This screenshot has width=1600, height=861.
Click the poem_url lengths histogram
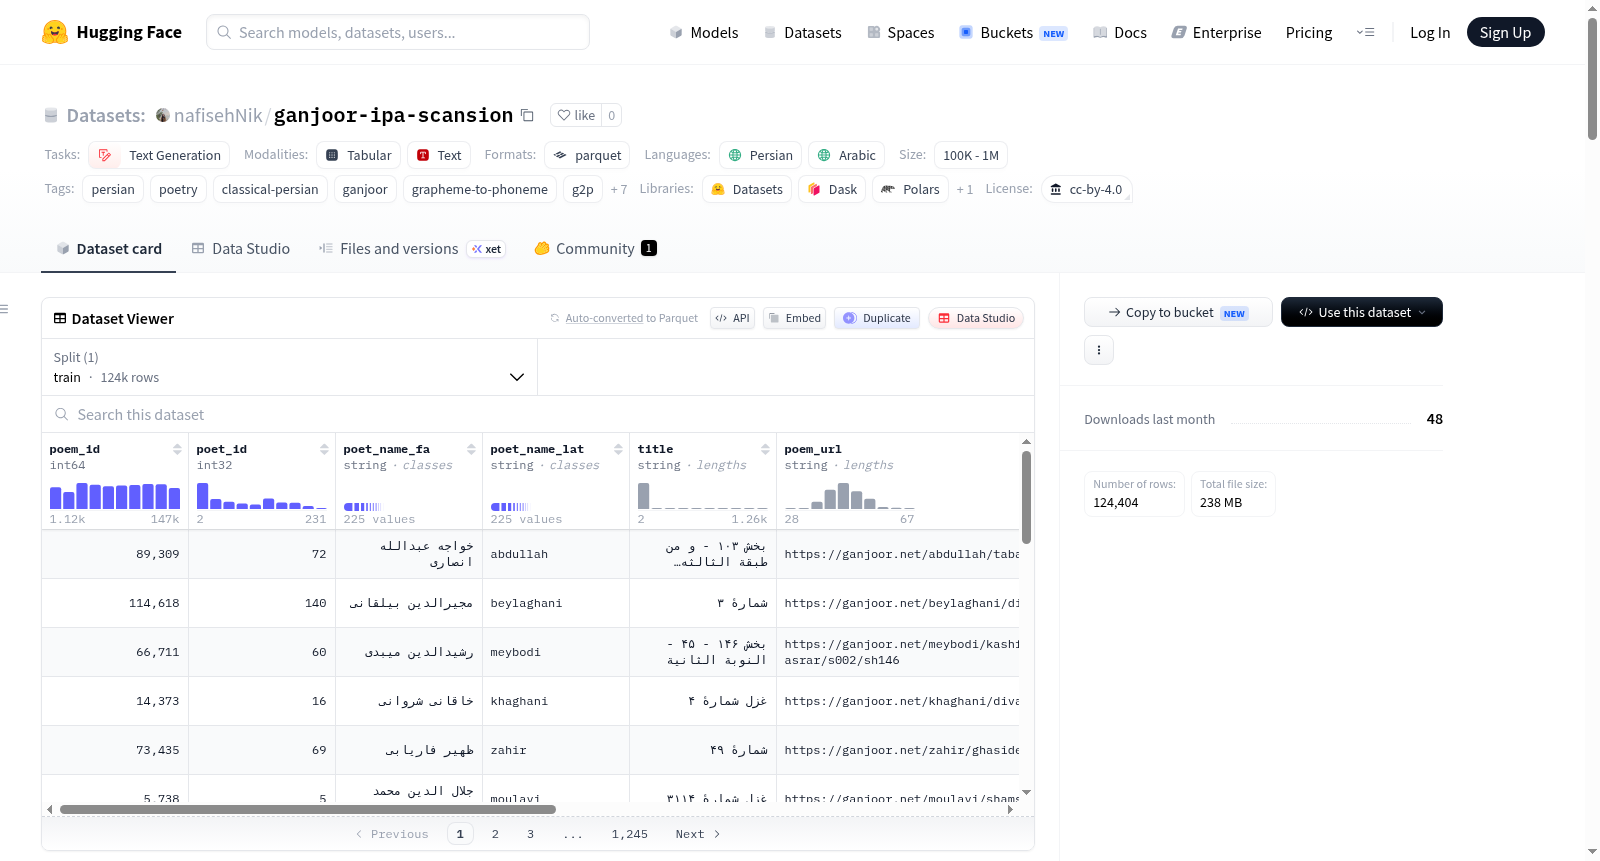tap(850, 496)
